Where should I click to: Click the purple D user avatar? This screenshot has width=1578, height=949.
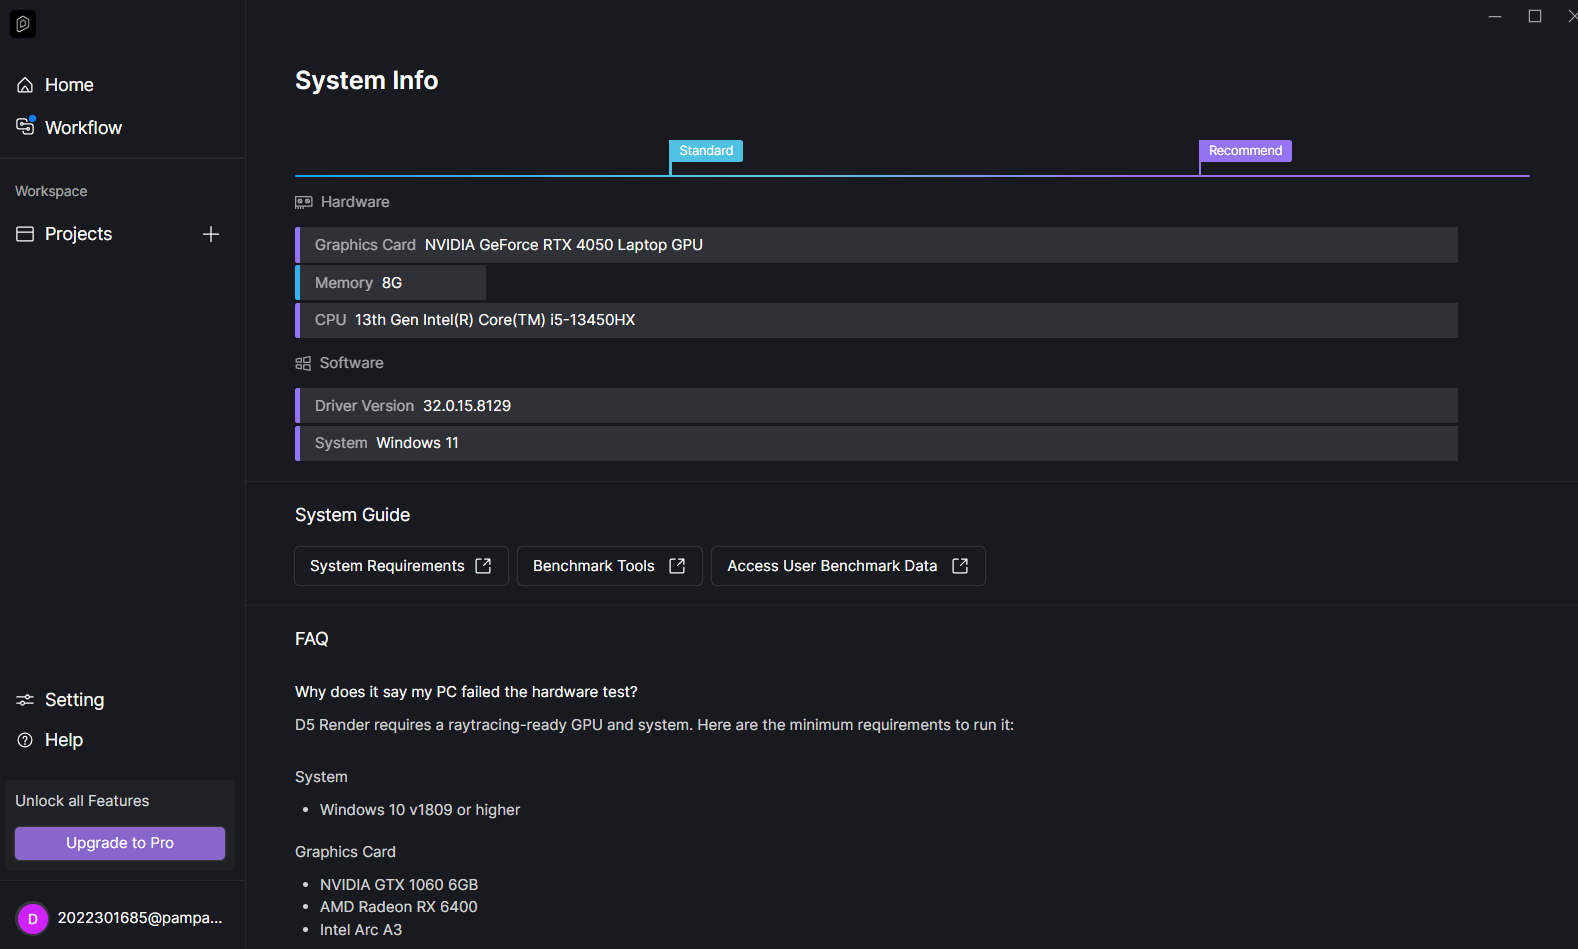[x=32, y=918]
